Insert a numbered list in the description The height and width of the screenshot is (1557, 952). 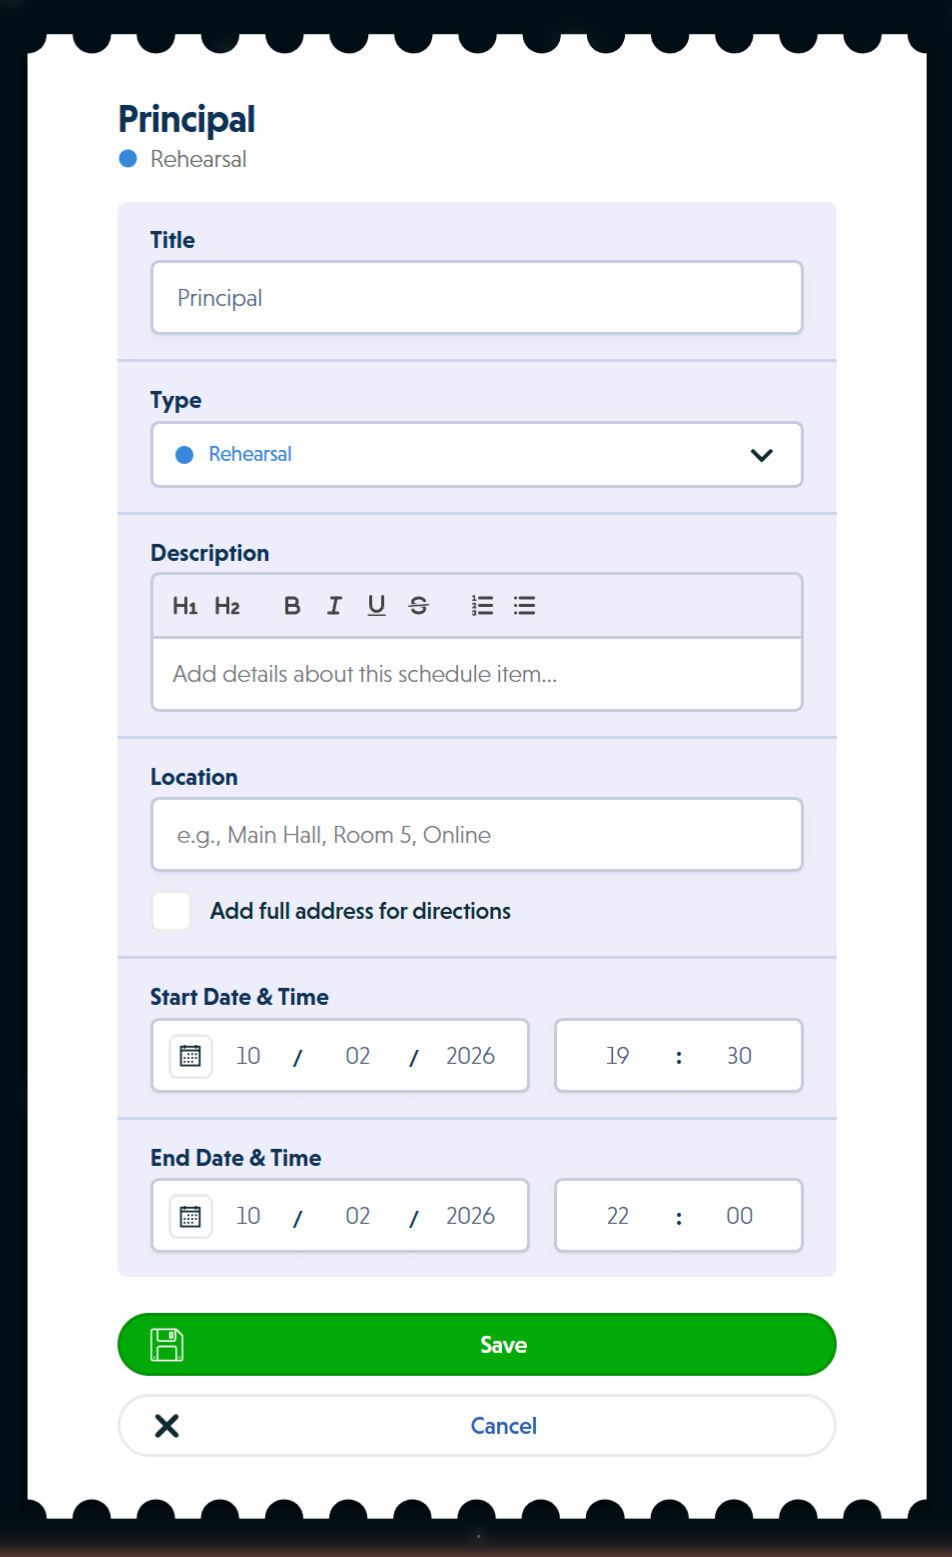point(482,605)
